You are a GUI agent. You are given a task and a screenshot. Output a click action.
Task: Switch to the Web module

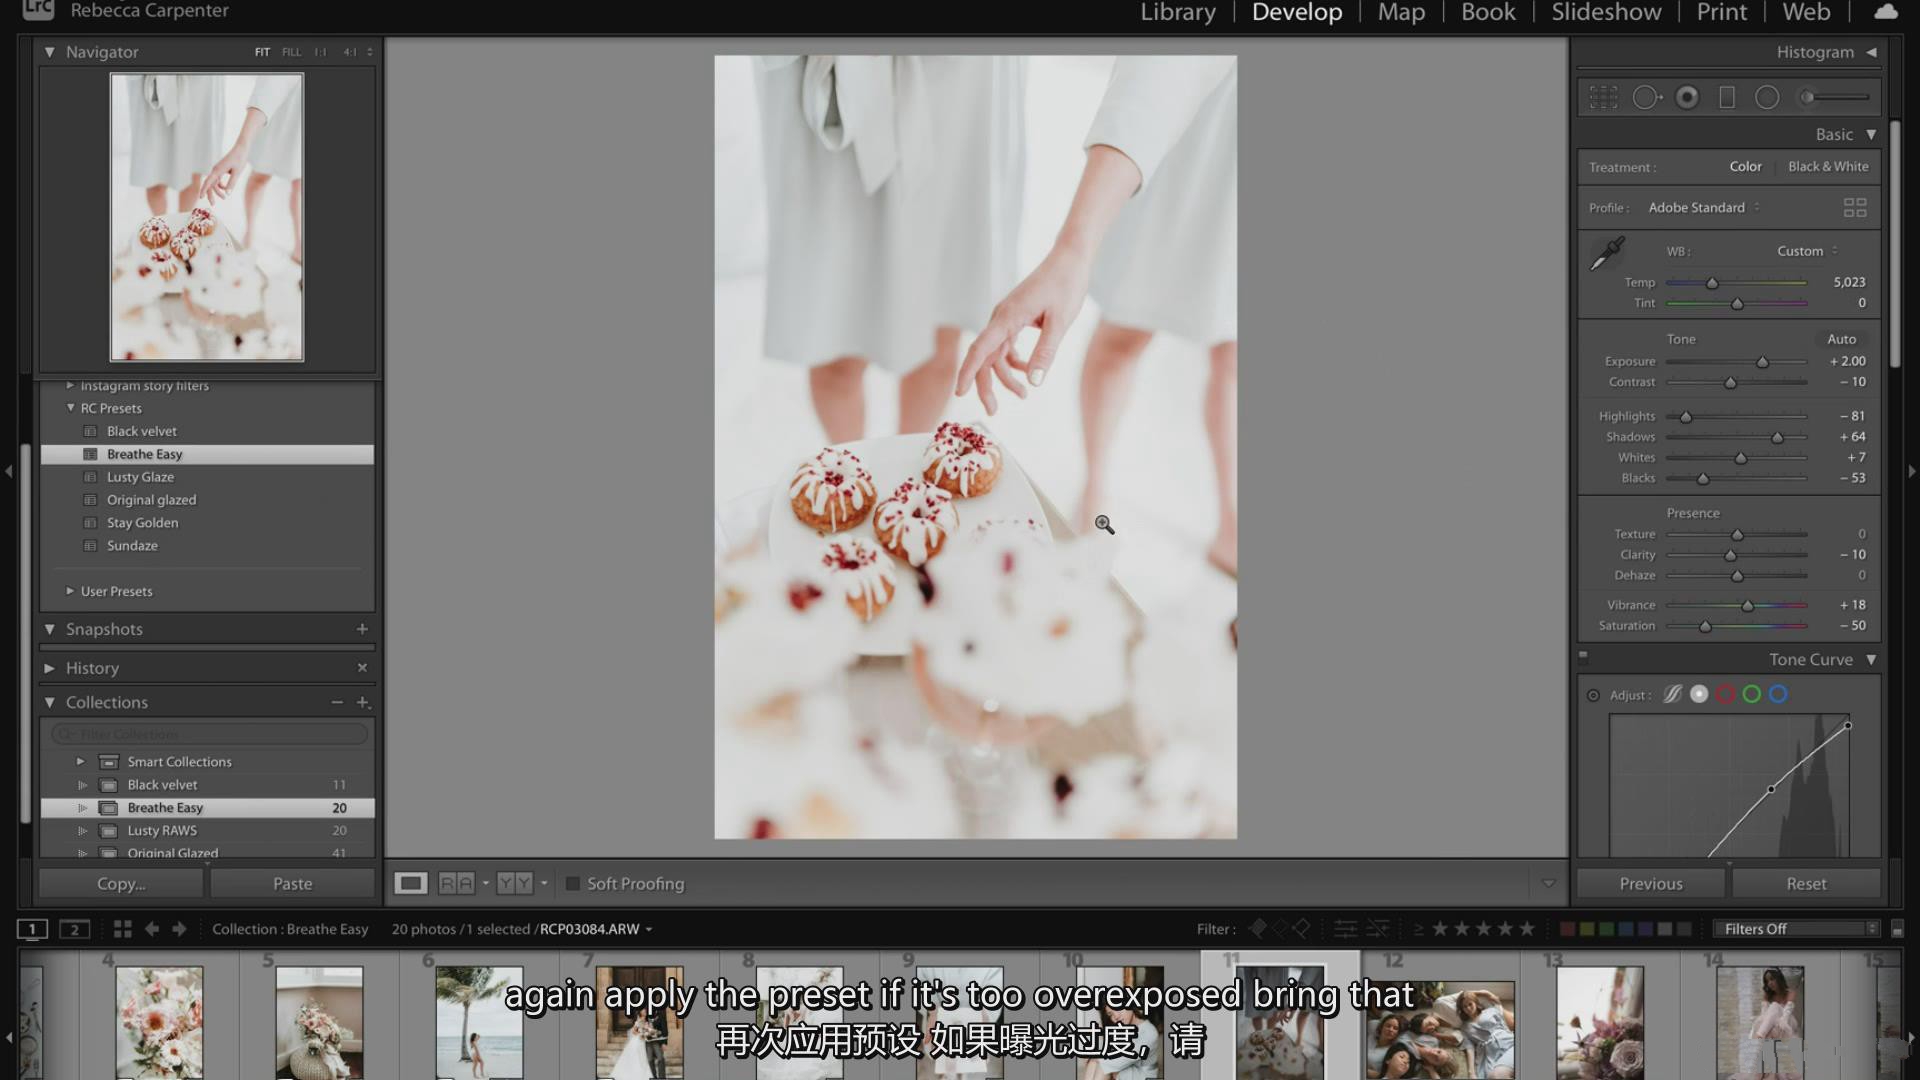[1806, 12]
